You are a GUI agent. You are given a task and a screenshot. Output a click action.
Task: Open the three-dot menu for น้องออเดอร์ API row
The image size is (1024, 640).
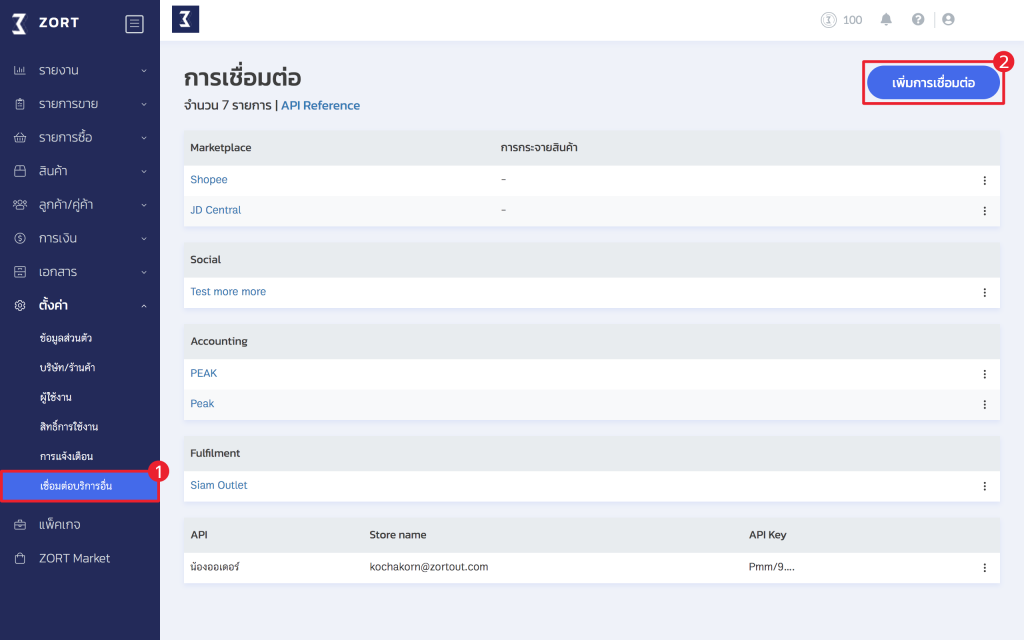tap(985, 568)
